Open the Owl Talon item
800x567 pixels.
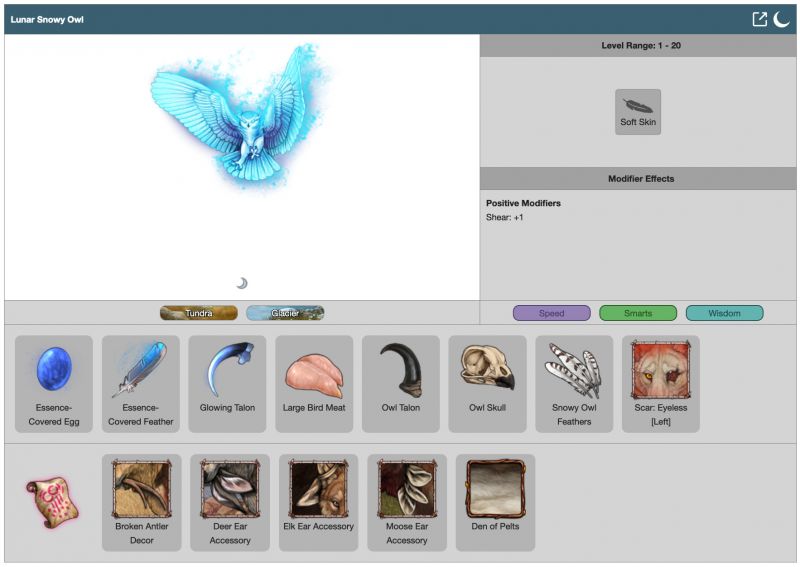401,383
